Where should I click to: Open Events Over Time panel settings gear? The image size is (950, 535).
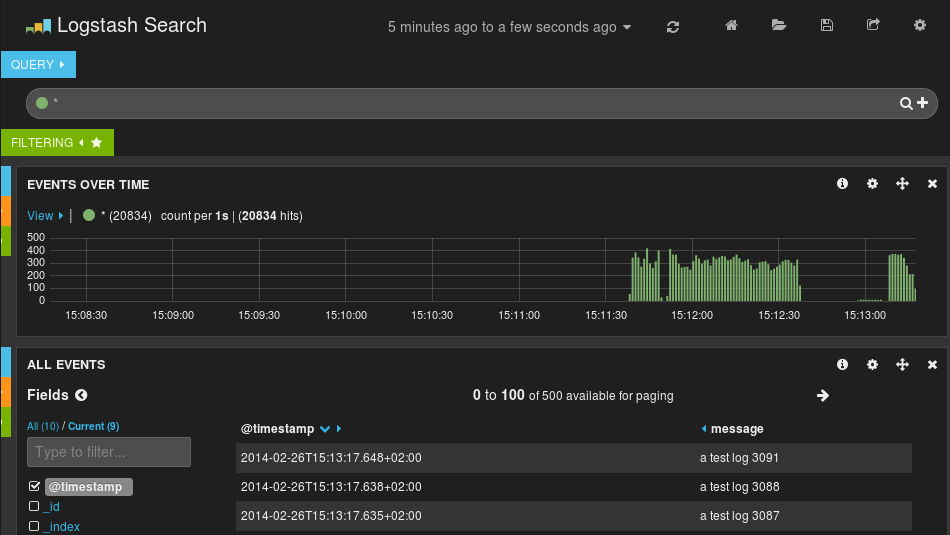tap(872, 184)
